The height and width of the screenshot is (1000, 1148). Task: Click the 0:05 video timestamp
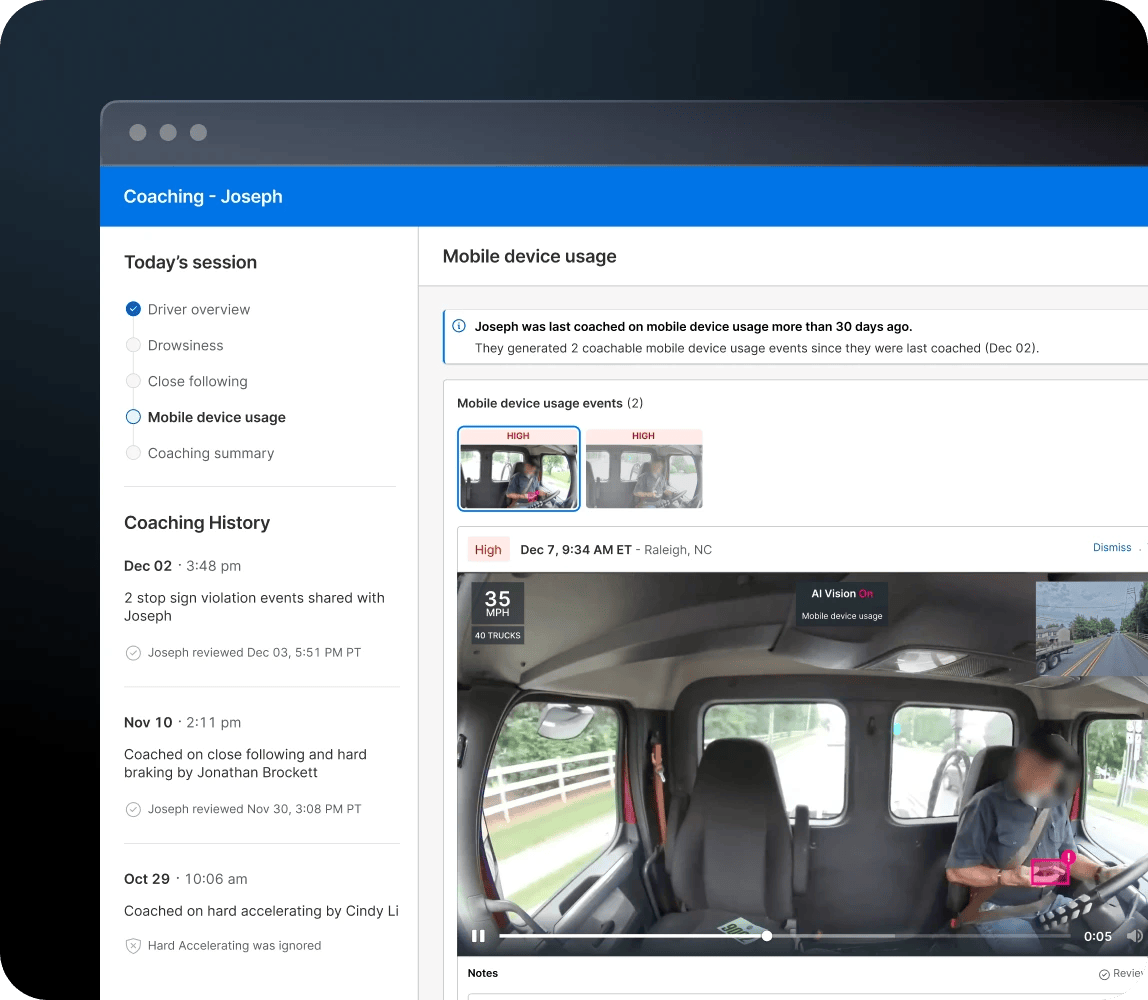(1097, 936)
